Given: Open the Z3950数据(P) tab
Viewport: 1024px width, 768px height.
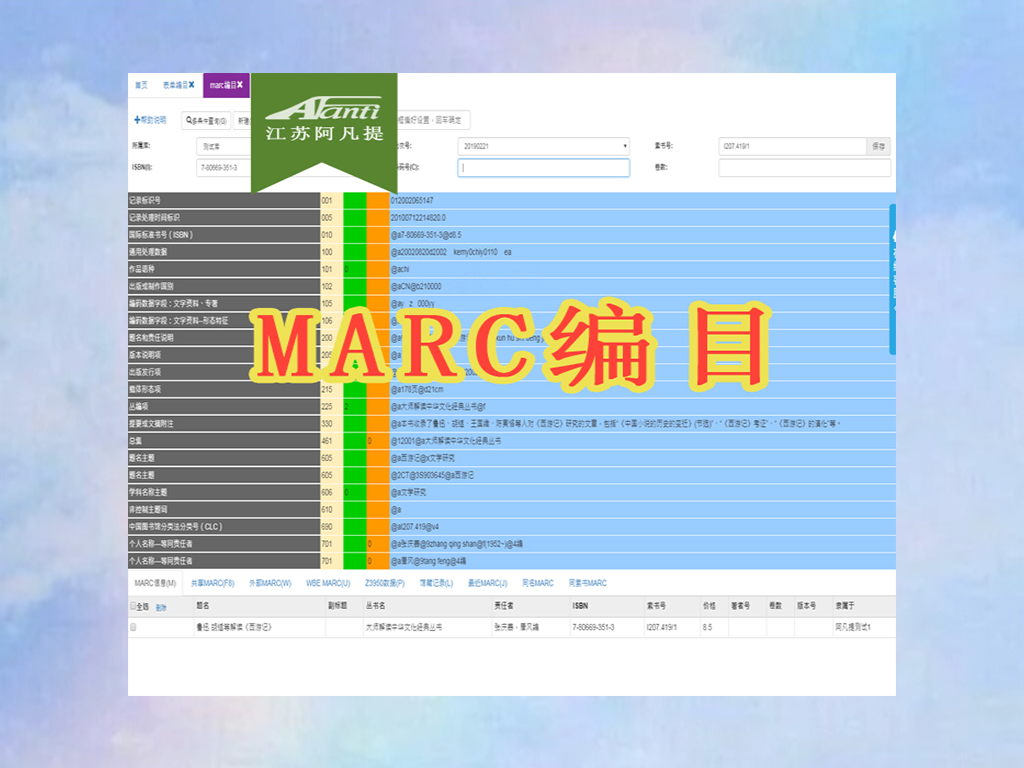Looking at the screenshot, I should [385, 583].
